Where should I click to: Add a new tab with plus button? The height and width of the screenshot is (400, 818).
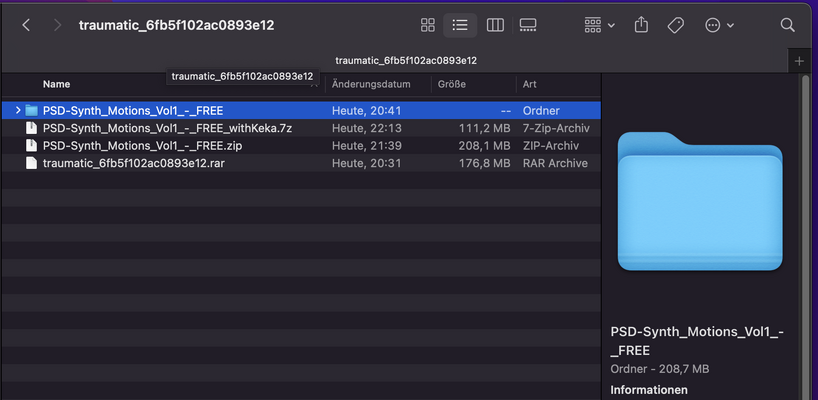point(799,61)
